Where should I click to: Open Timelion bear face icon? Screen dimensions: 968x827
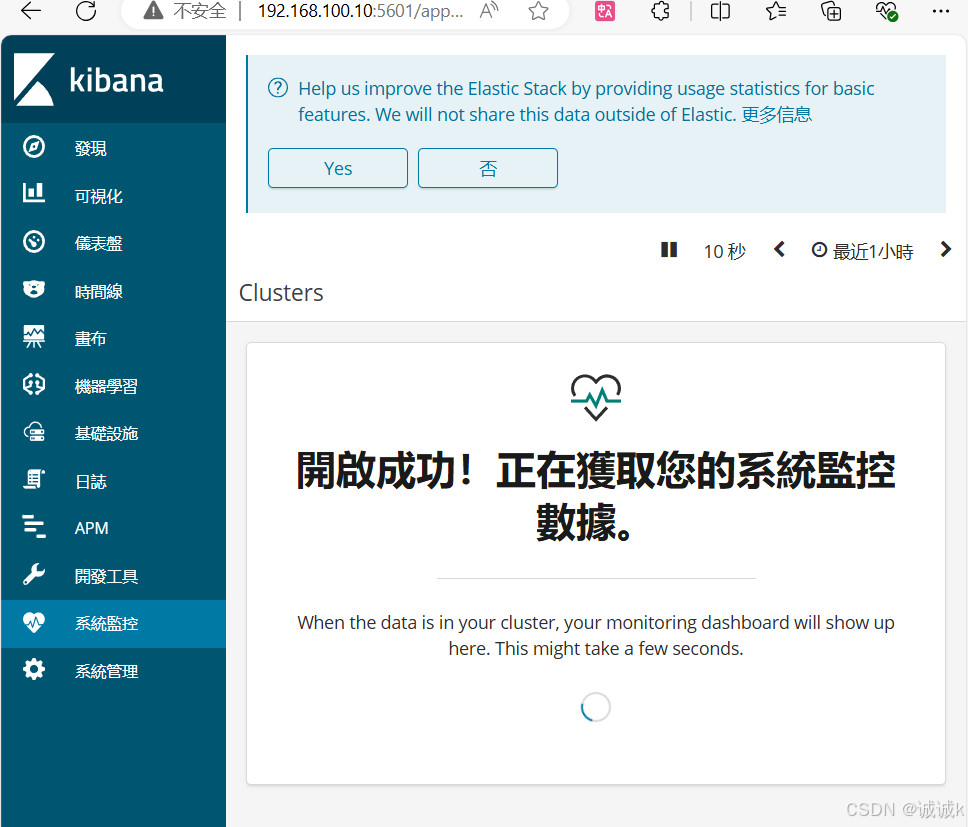[34, 289]
